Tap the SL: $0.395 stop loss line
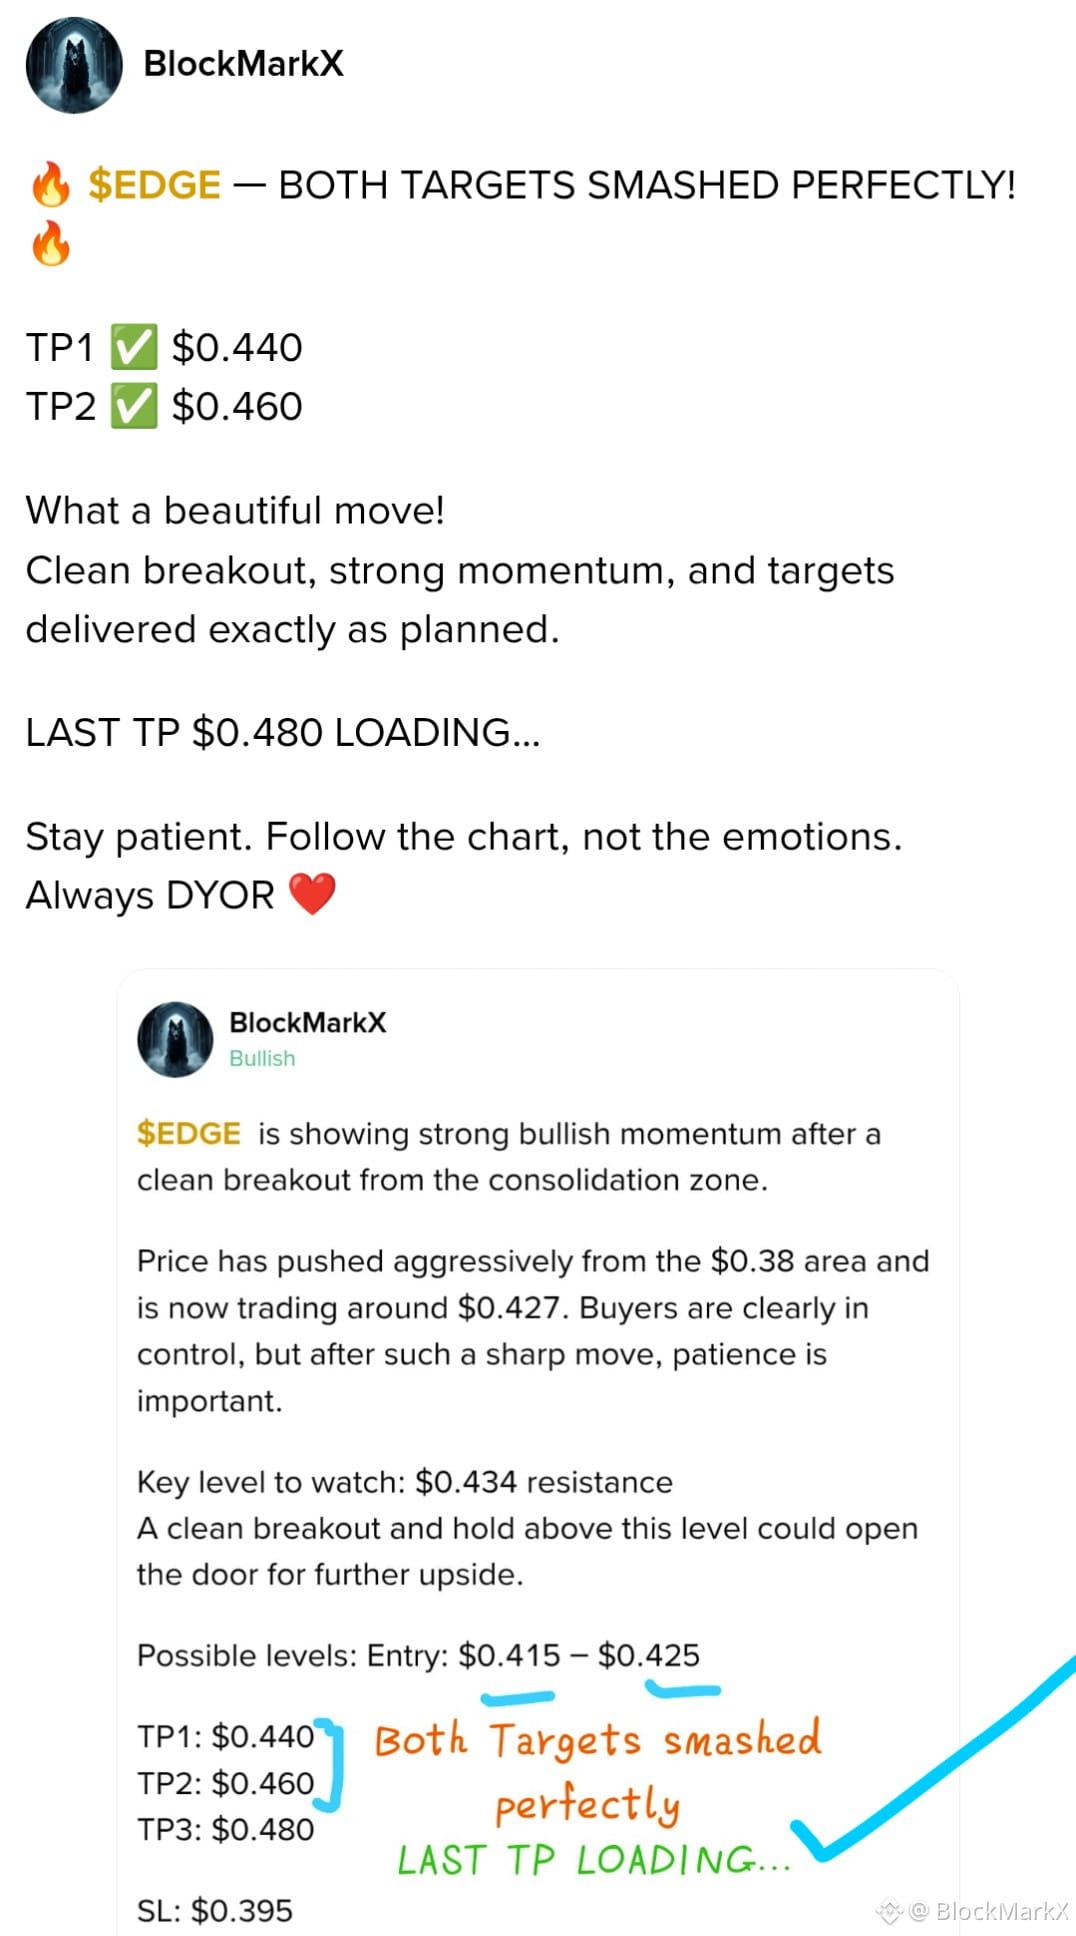The height and width of the screenshot is (1936, 1076). pos(215,1911)
